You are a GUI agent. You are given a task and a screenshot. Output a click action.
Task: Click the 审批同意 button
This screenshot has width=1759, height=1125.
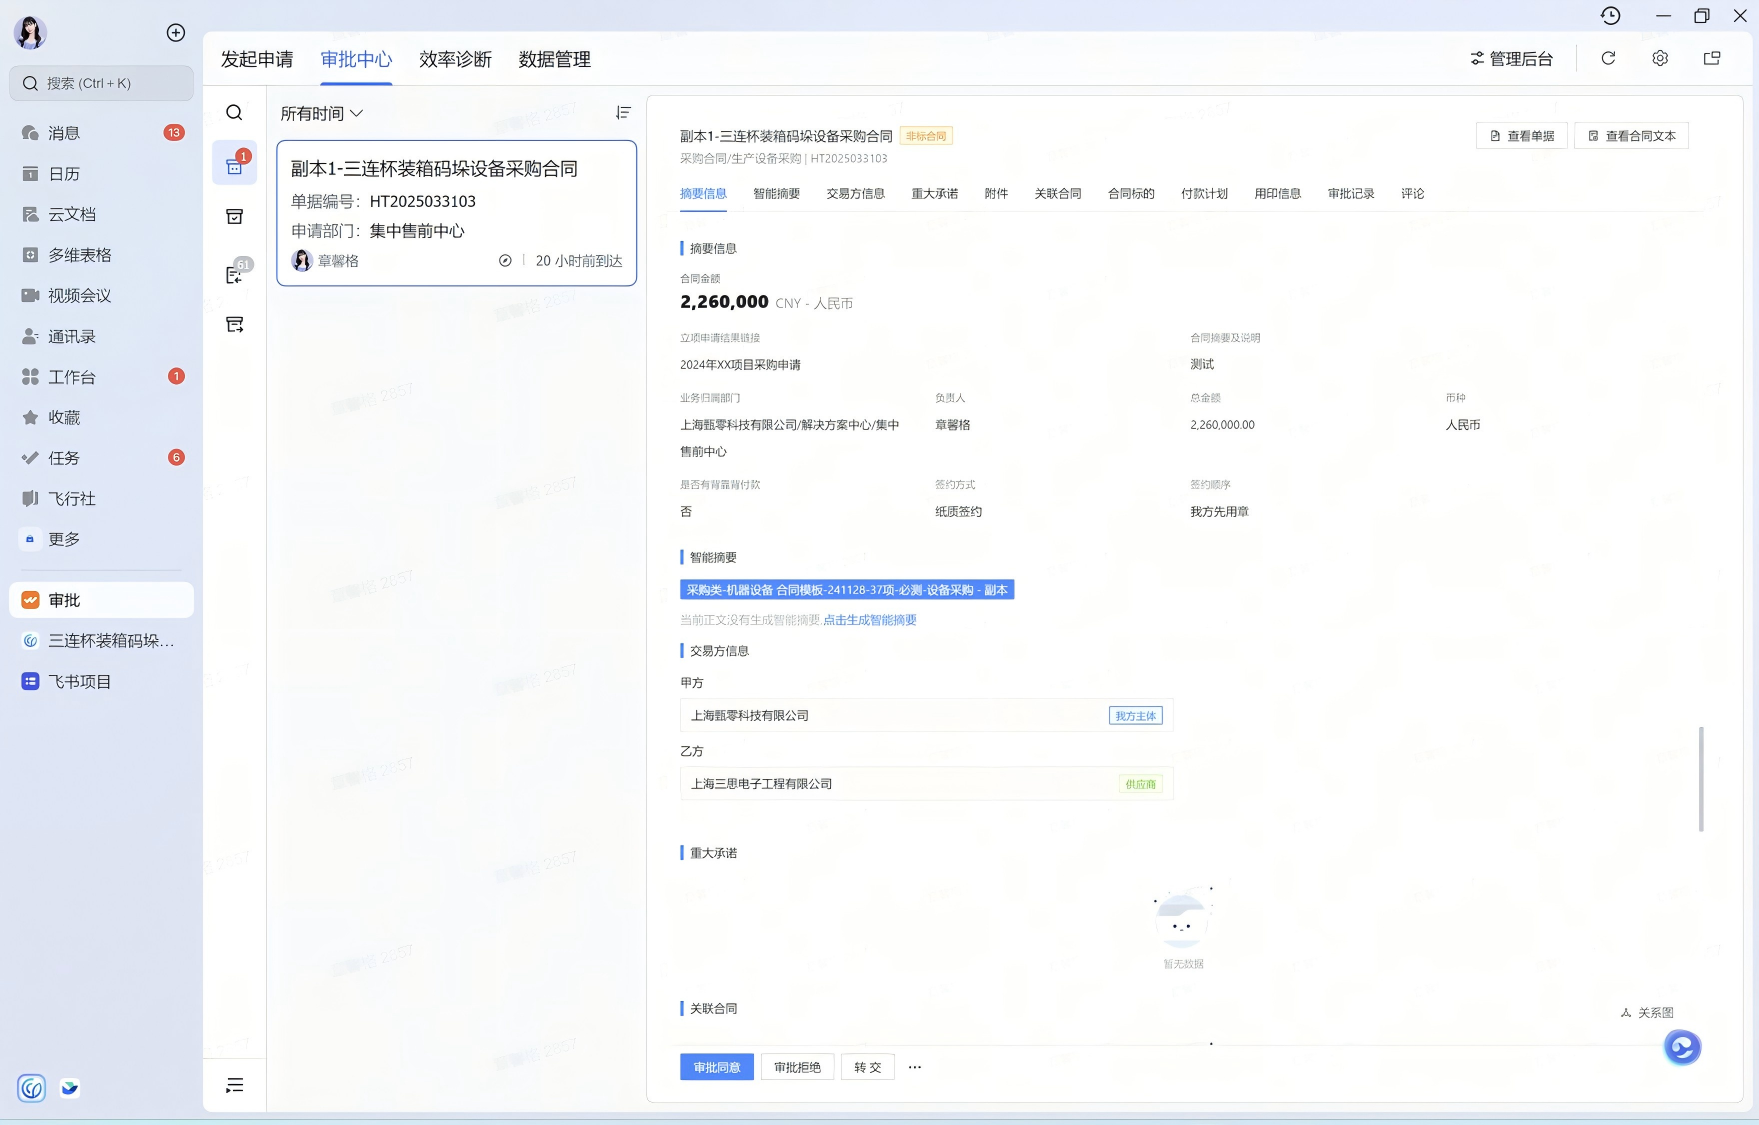coord(717,1068)
